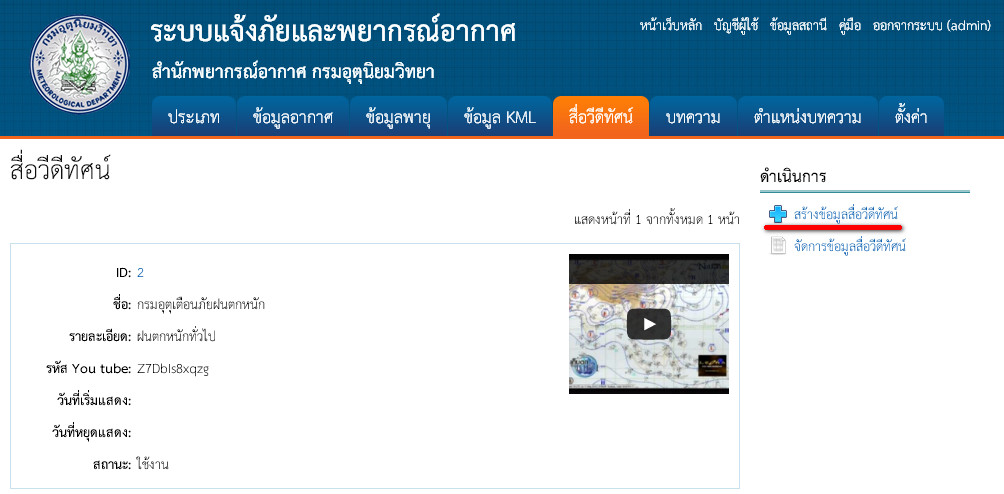1004x494 pixels.
Task: Click the detail text ฝนตกหนักทั่วไป
Action: tap(176, 337)
